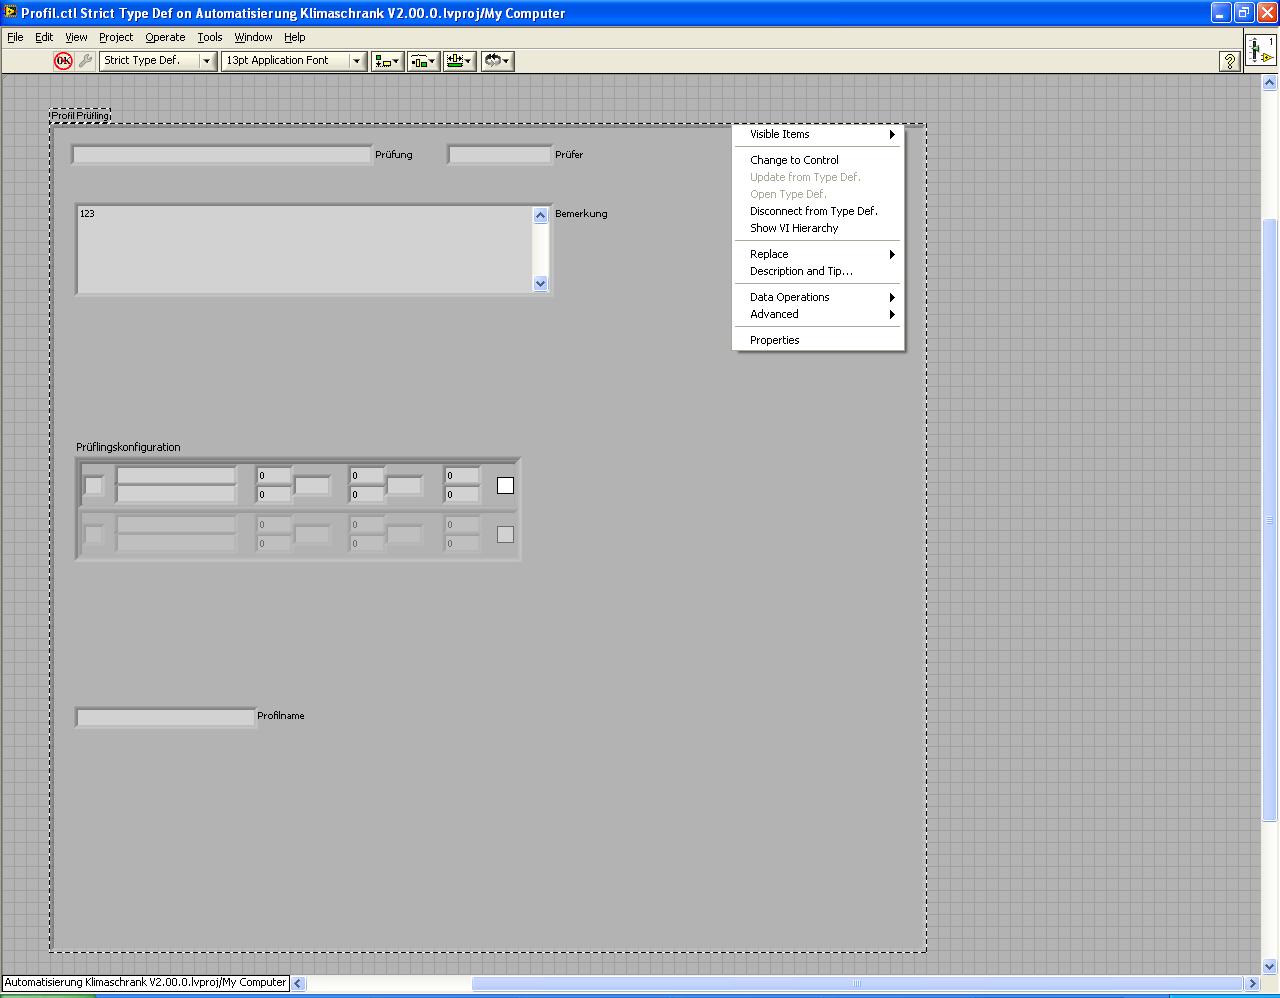This screenshot has width=1280, height=998.
Task: Click the index box of first array row
Action: tap(93, 486)
